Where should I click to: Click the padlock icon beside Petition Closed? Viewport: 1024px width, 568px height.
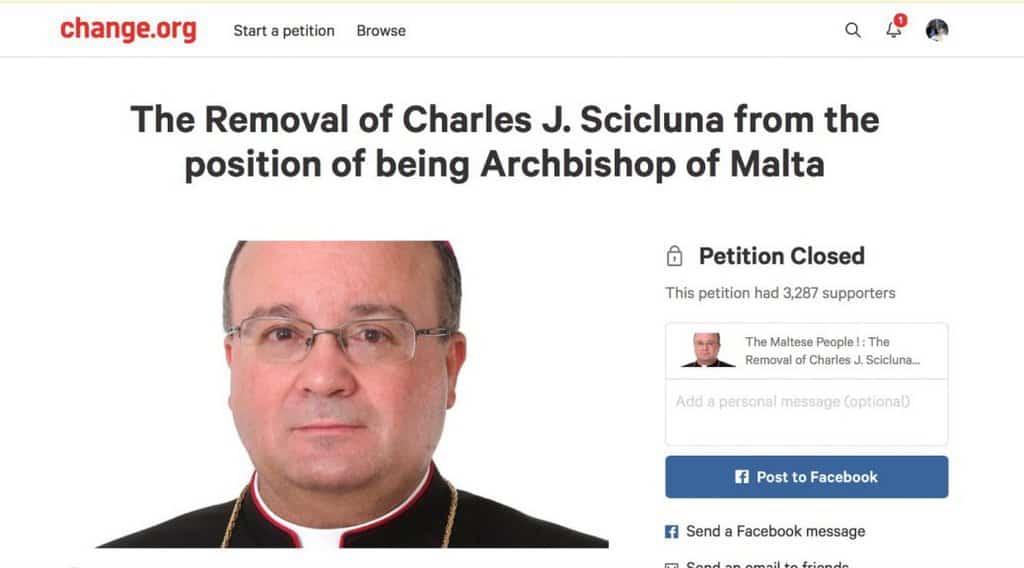coord(675,257)
